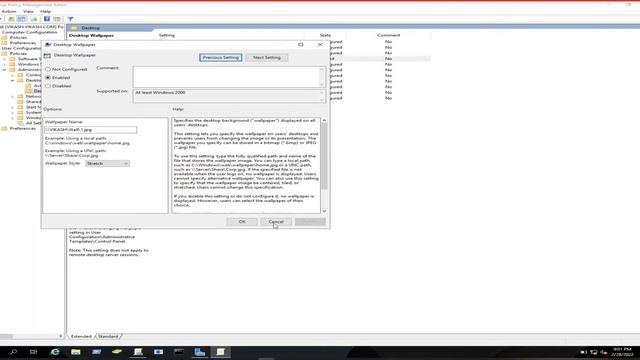Open the blue Help toolbar icon
This screenshot has height=360, width=640.
47,19
